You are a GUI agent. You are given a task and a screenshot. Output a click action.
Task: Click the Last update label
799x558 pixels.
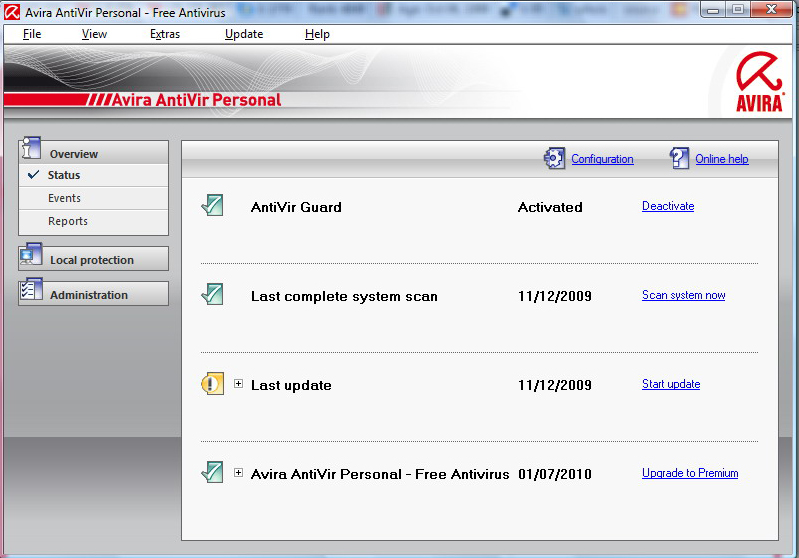(x=291, y=385)
